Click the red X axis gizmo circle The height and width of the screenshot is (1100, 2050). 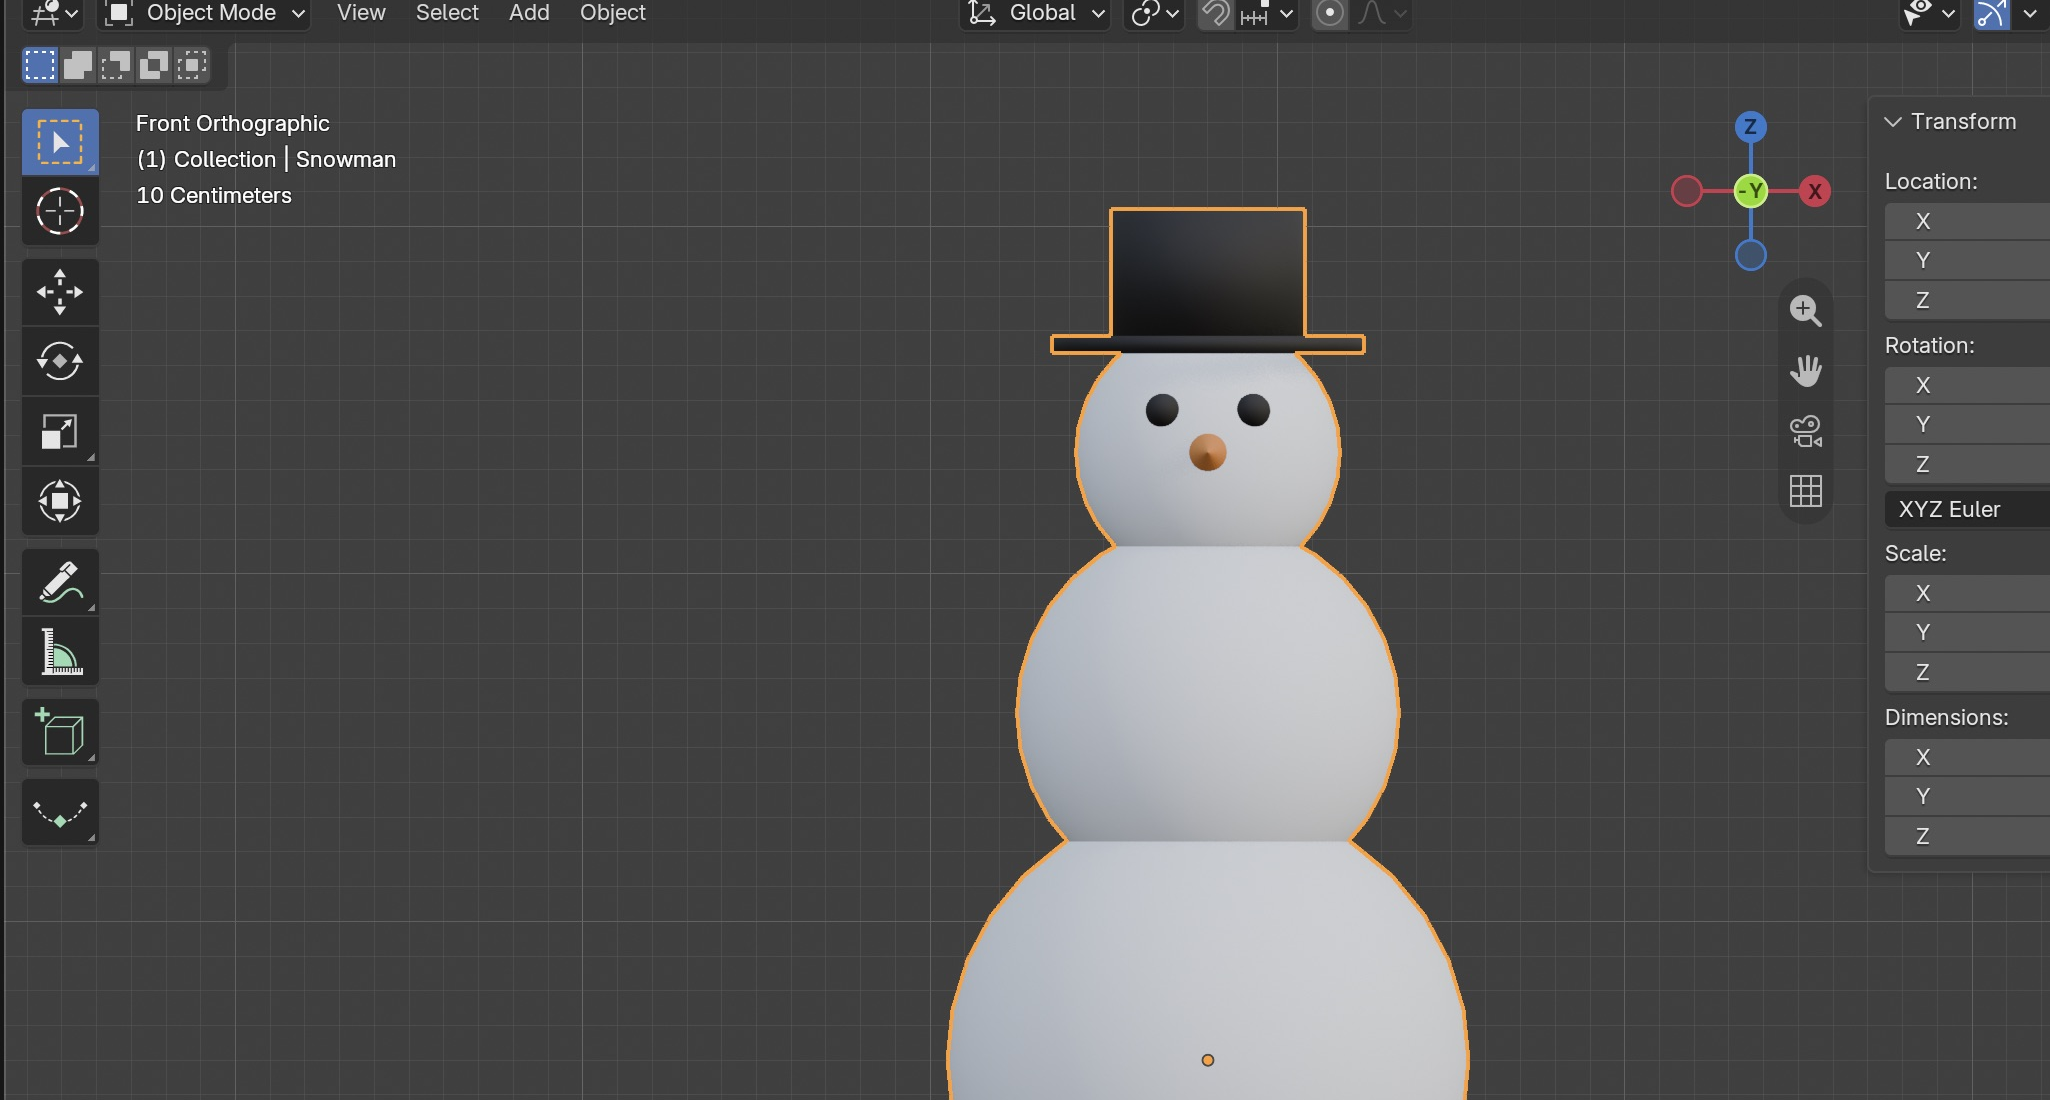[x=1815, y=191]
